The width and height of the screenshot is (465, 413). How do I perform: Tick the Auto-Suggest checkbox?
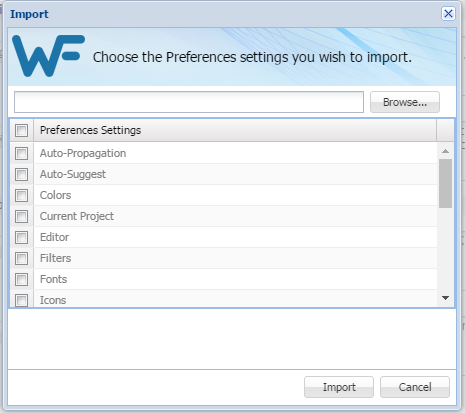[x=21, y=174]
